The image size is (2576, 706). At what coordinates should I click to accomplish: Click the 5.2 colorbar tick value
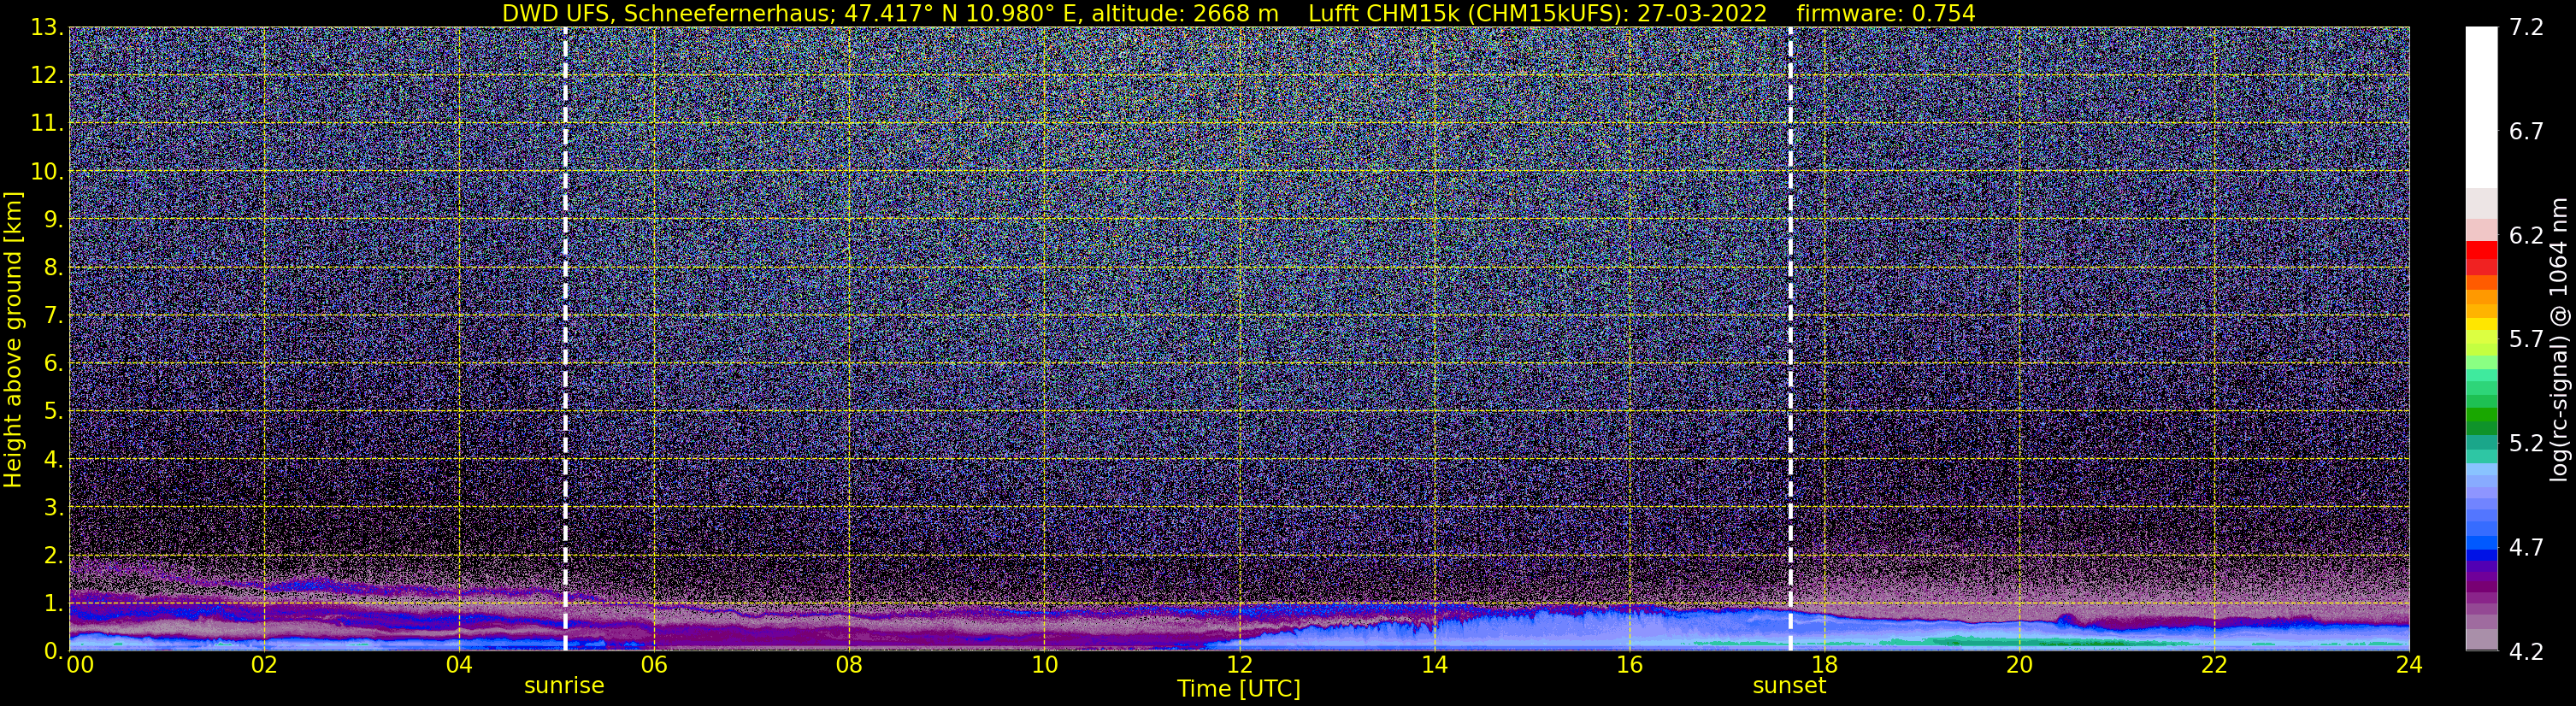point(2526,444)
